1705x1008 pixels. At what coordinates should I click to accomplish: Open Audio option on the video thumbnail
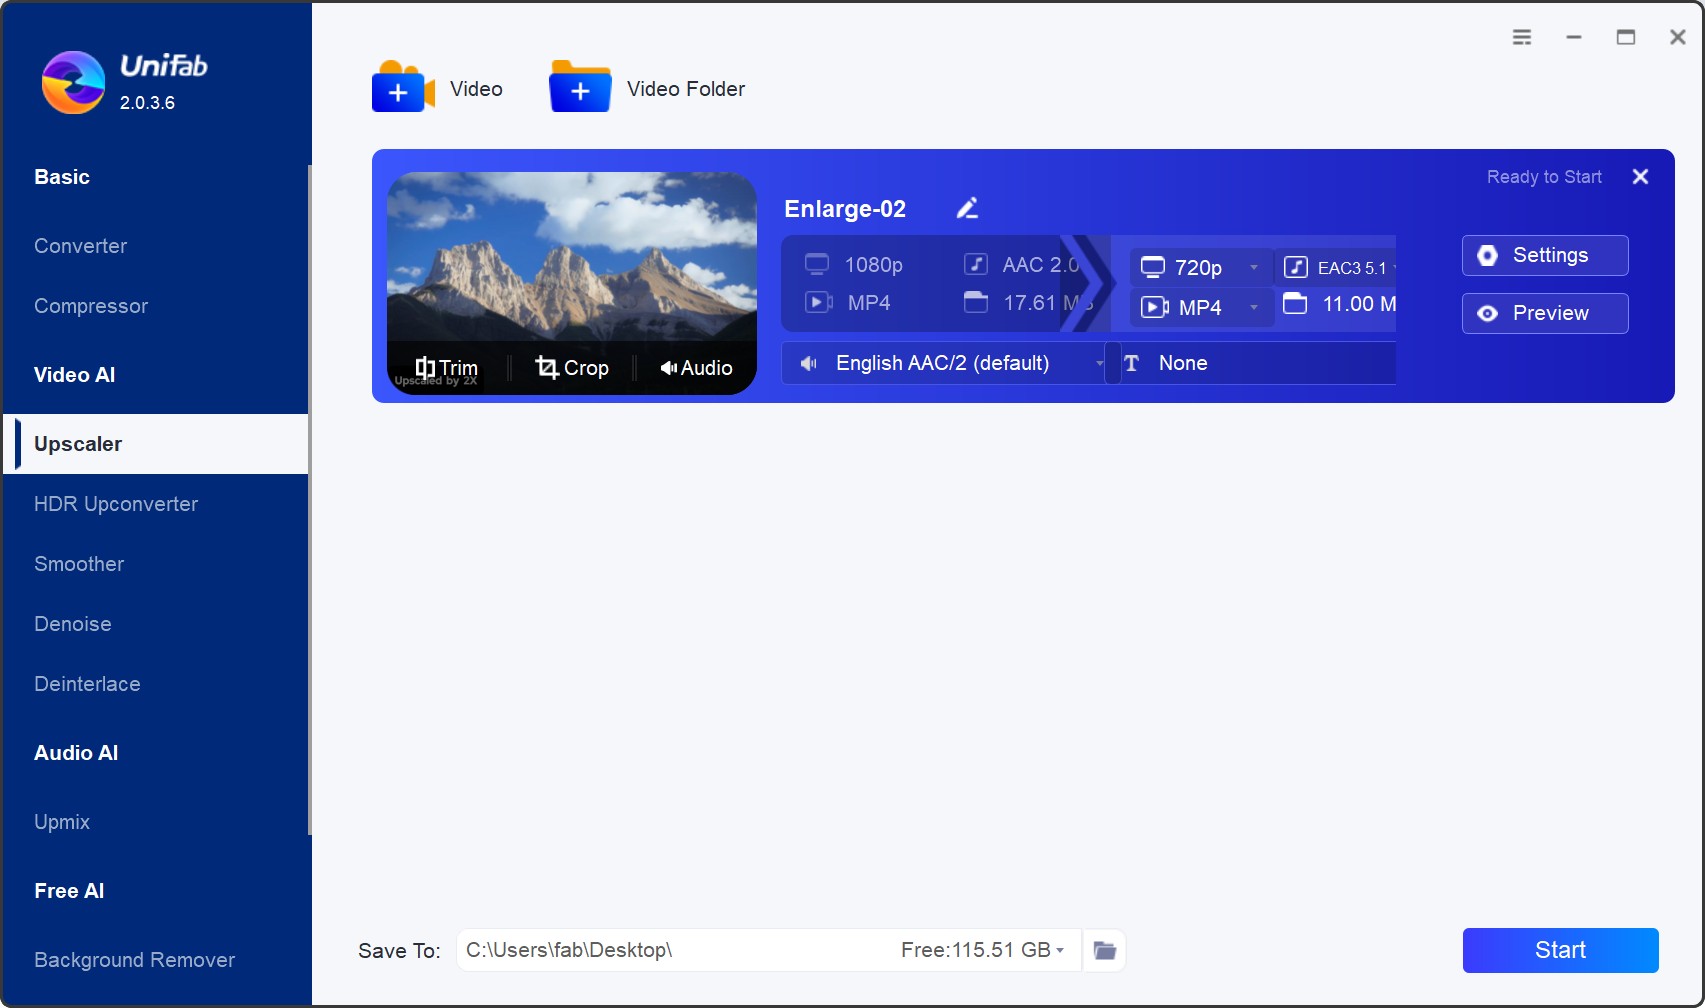[x=696, y=367]
